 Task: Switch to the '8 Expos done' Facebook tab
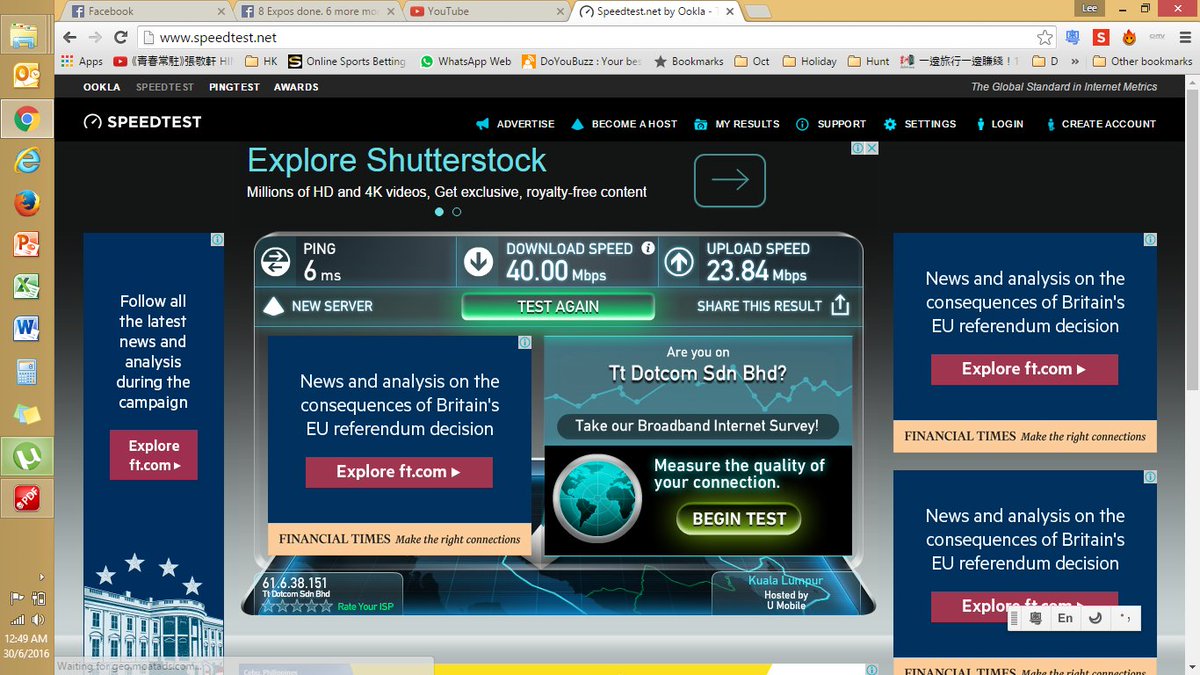click(x=316, y=11)
